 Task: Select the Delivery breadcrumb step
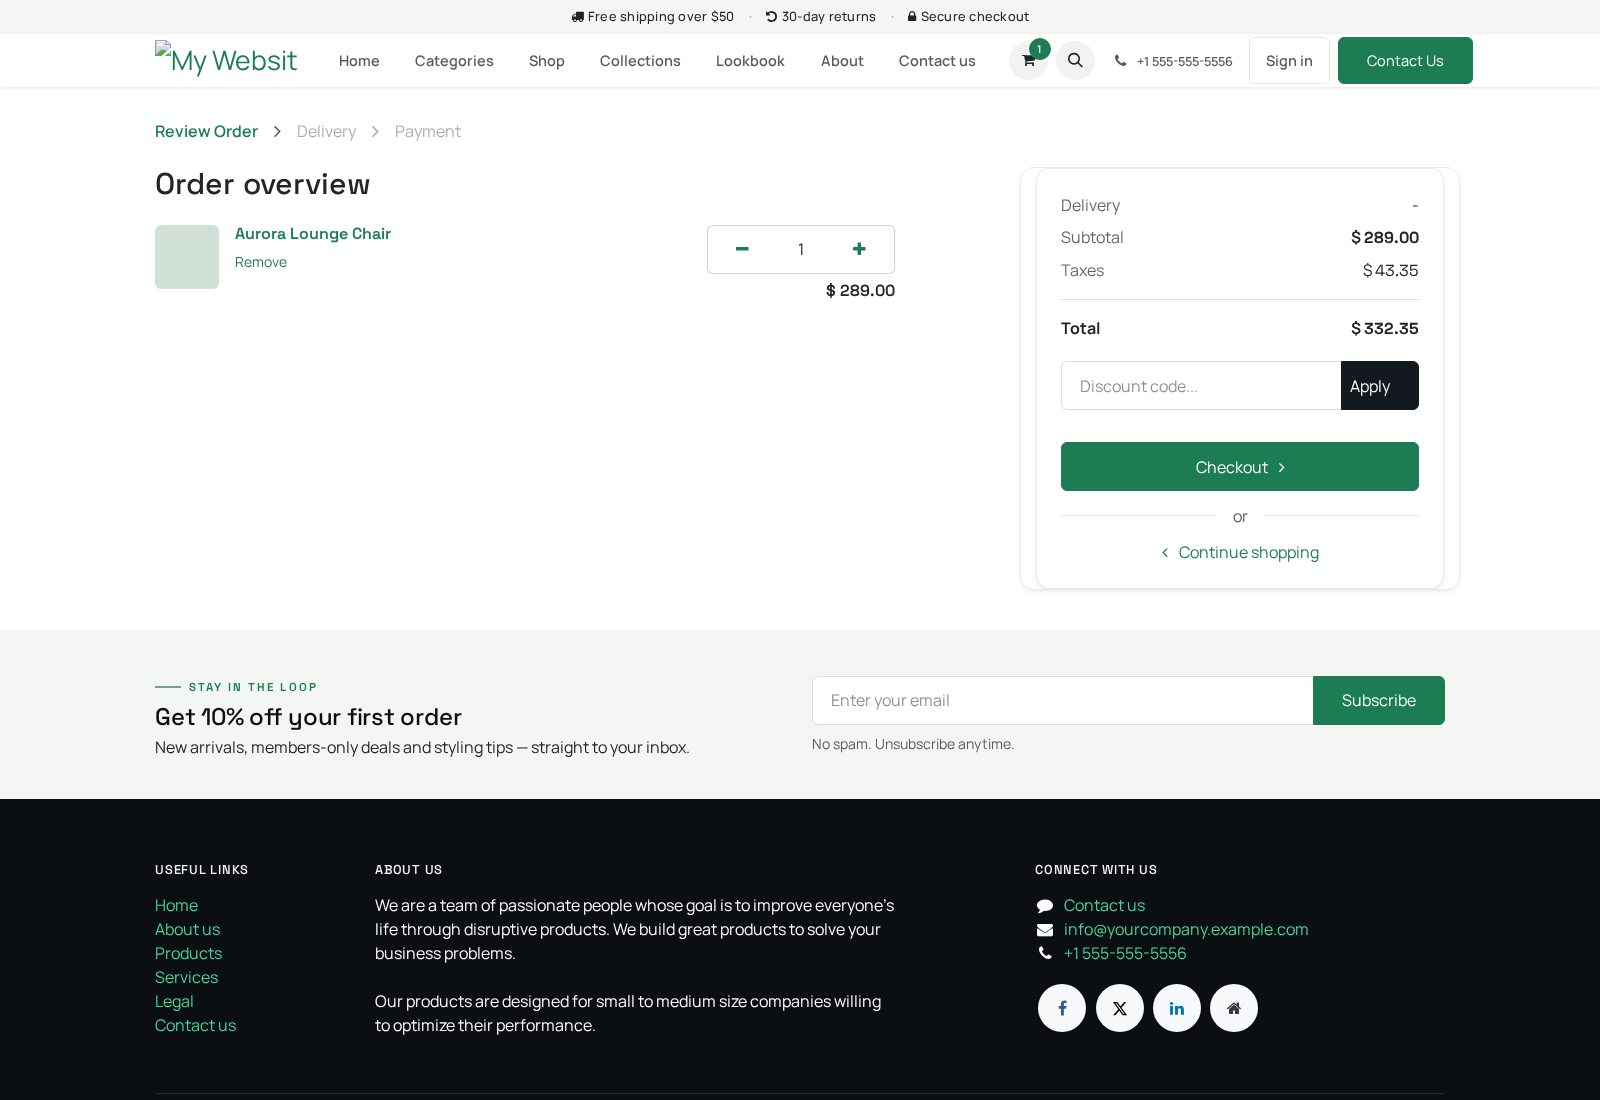pyautogui.click(x=326, y=131)
